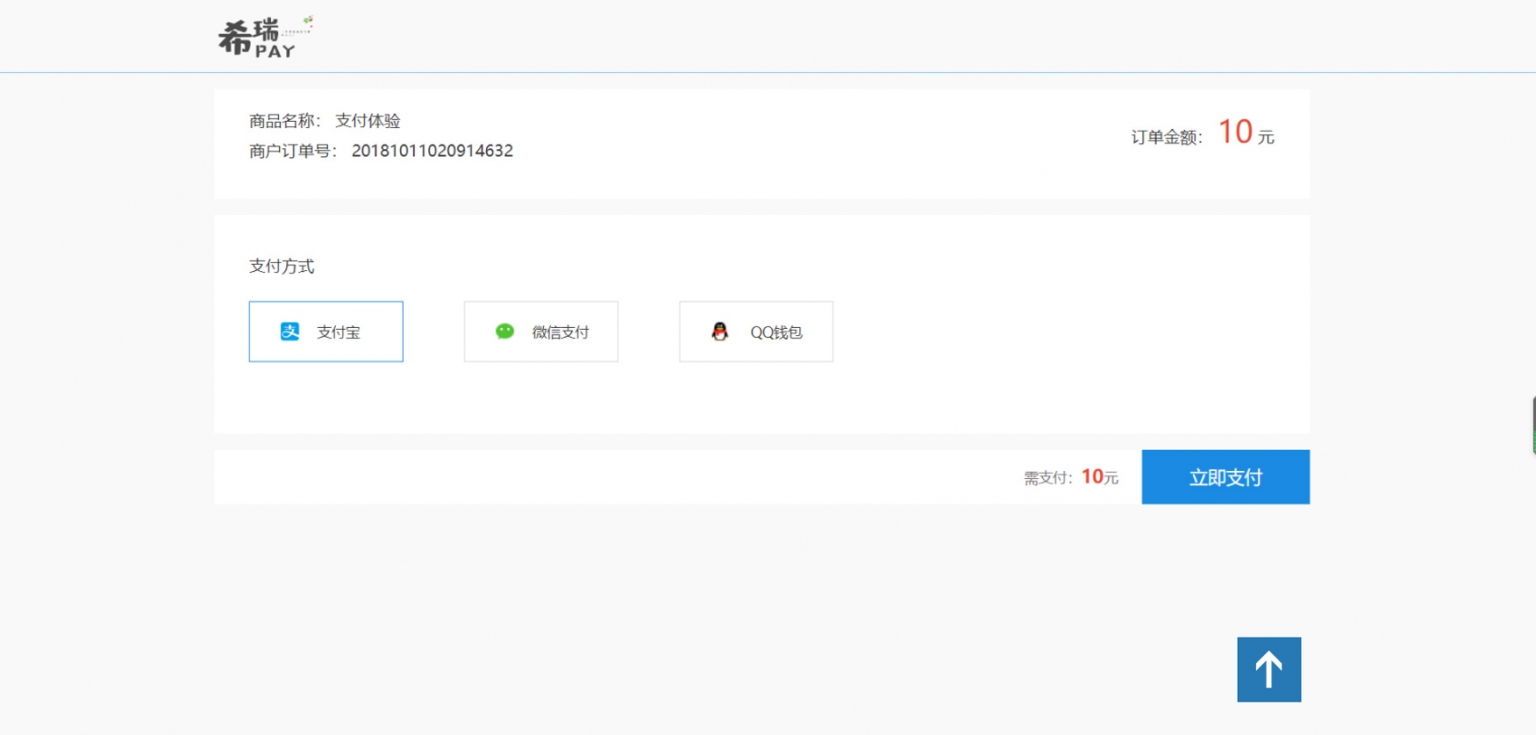Click the 订单金额 label
The width and height of the screenshot is (1536, 735).
(x=1166, y=137)
